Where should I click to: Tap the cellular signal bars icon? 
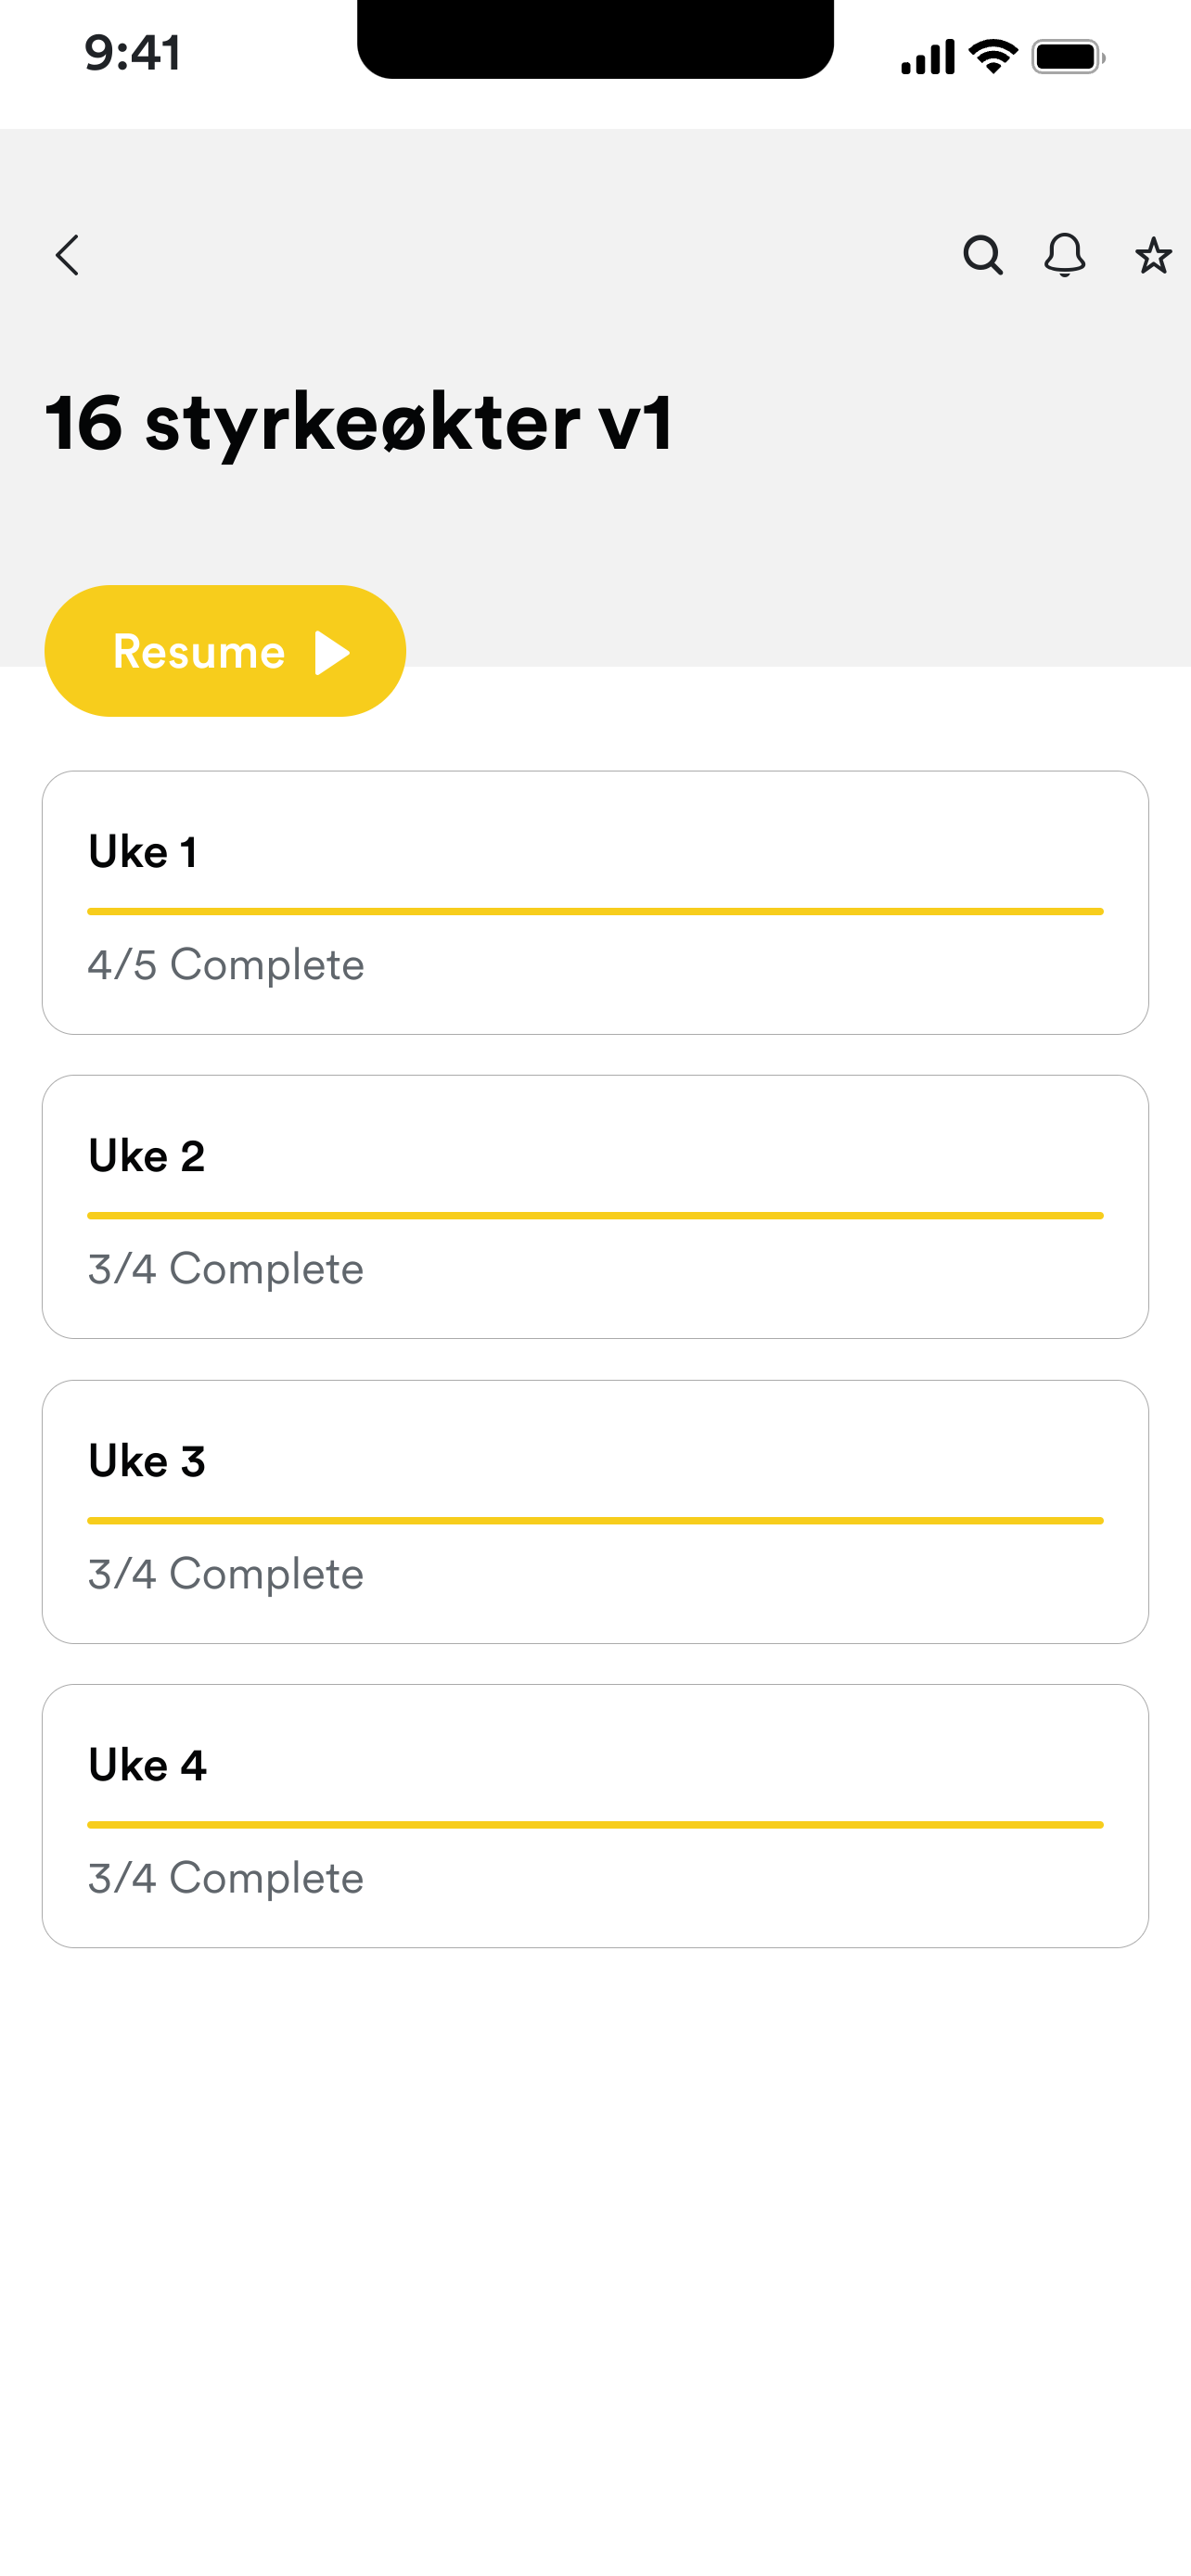pos(928,57)
